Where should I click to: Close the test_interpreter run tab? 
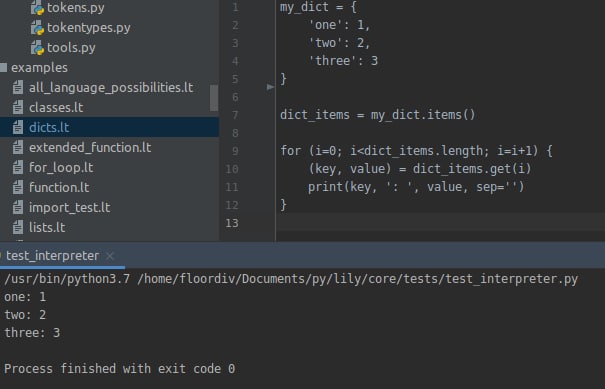coord(110,256)
